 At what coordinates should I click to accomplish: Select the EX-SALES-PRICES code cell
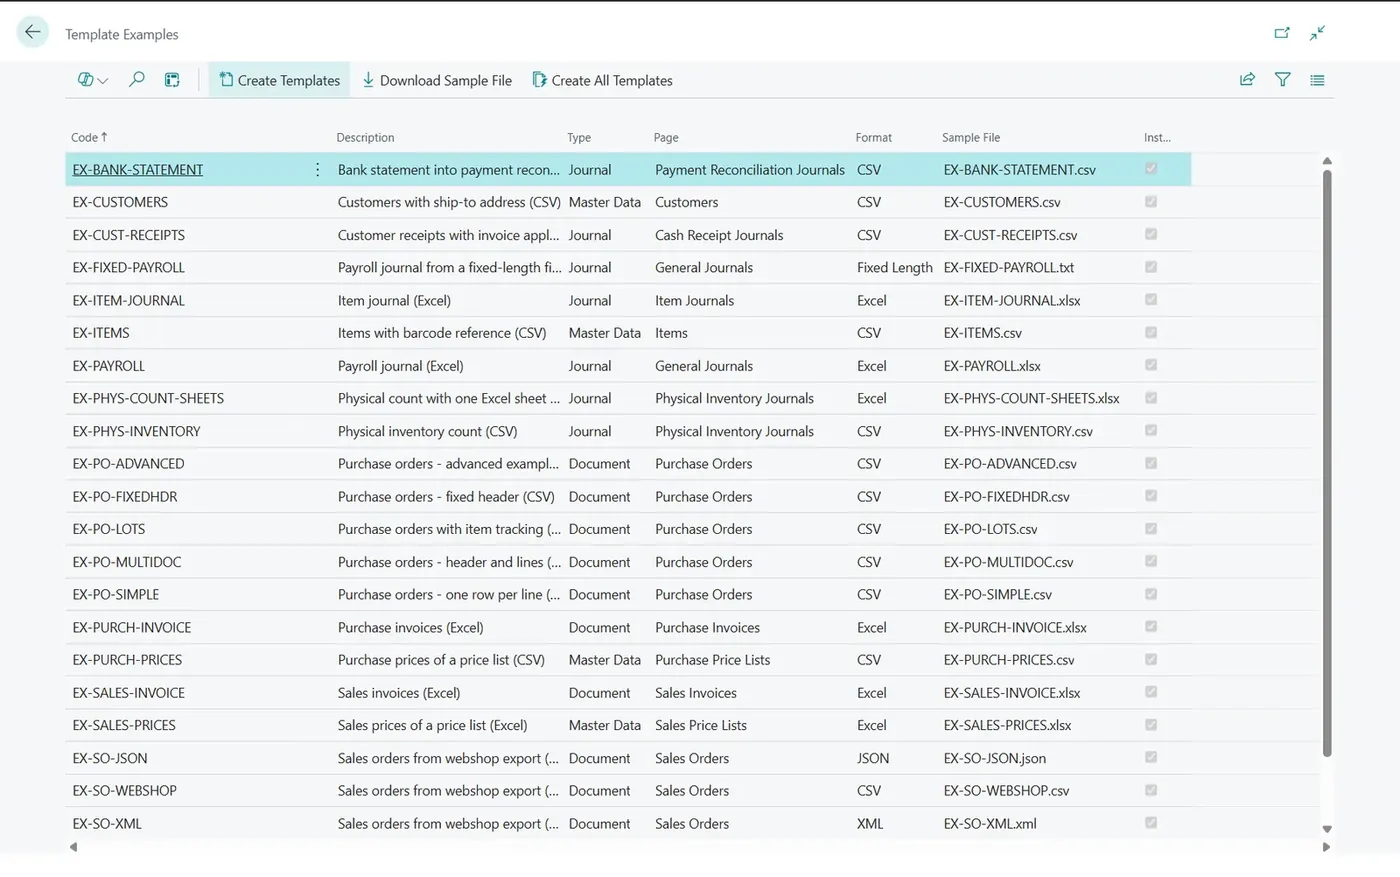[x=124, y=725]
